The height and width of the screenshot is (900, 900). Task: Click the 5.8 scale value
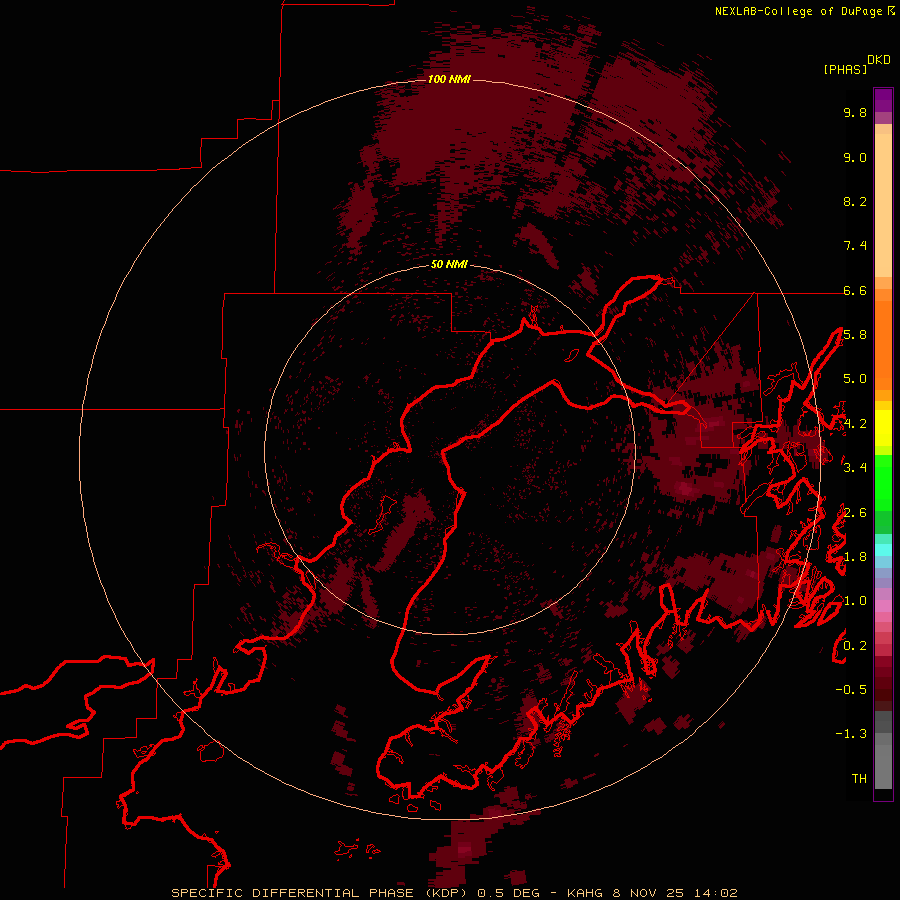[855, 335]
